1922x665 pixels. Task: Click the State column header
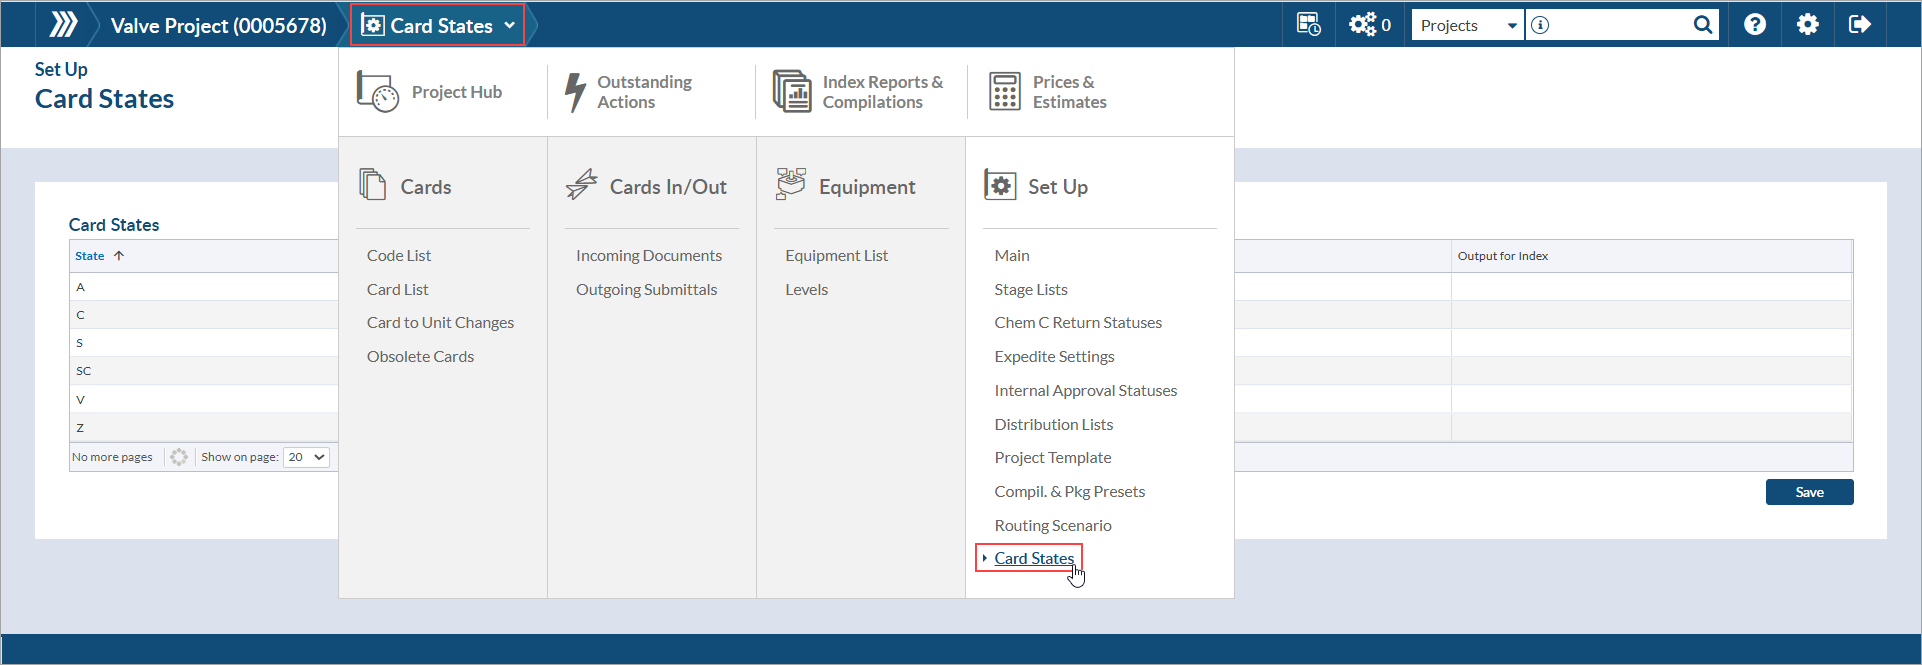(x=204, y=256)
